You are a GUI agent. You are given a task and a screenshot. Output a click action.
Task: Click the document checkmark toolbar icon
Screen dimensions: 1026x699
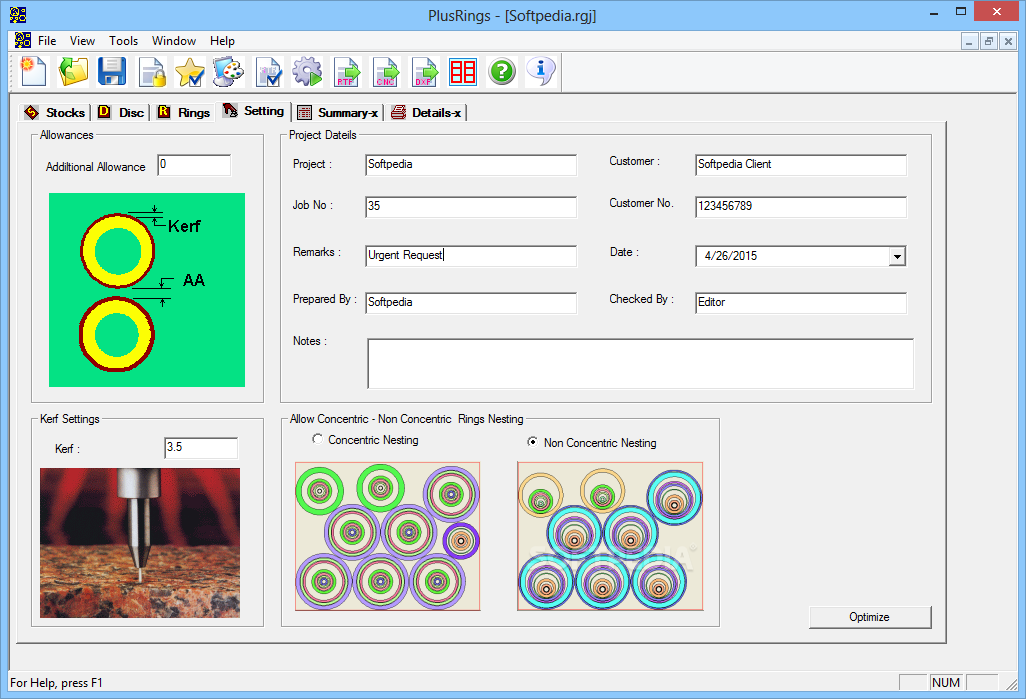click(268, 71)
